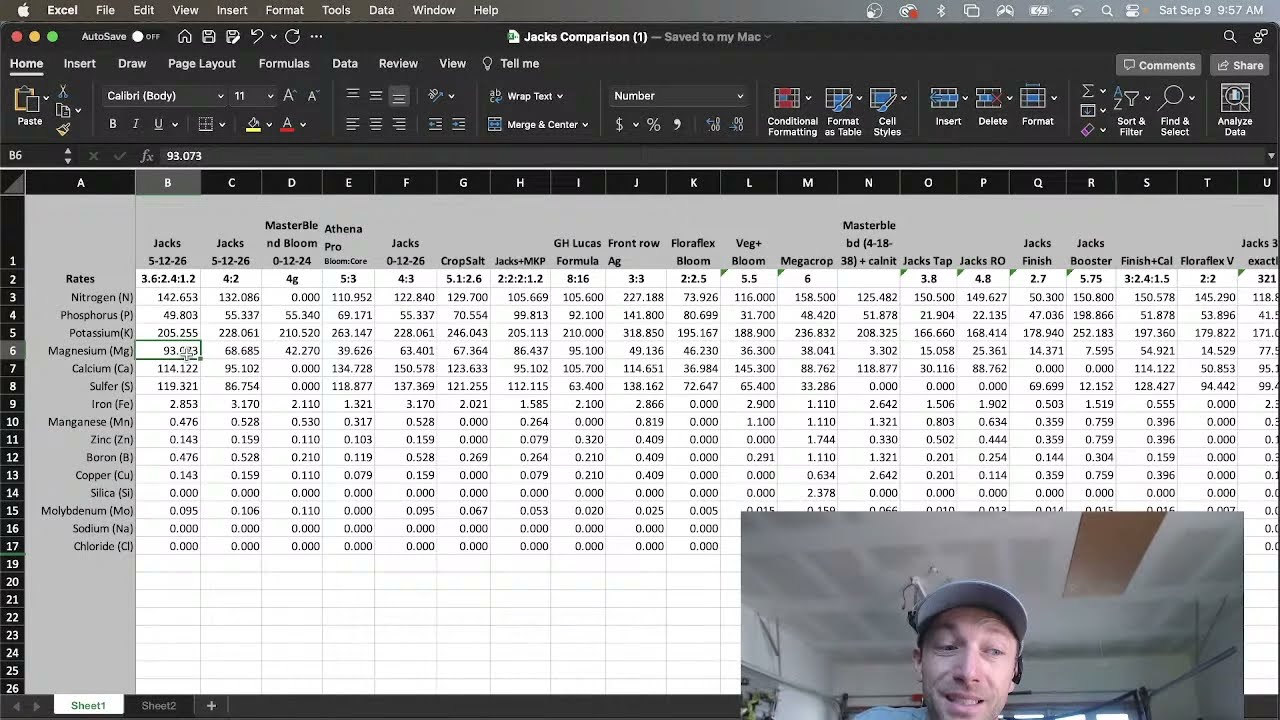The height and width of the screenshot is (720, 1280).
Task: Click the Comments button
Action: click(x=1159, y=65)
